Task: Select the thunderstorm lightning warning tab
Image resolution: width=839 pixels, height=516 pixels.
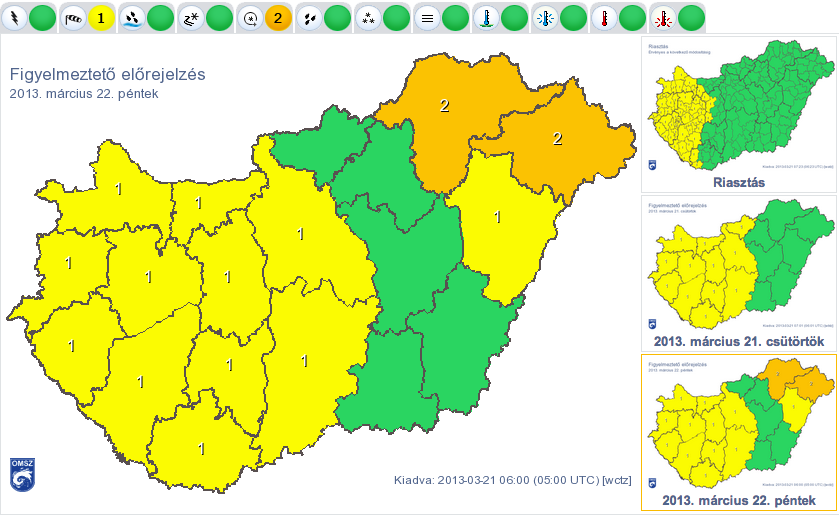Action: pos(14,17)
